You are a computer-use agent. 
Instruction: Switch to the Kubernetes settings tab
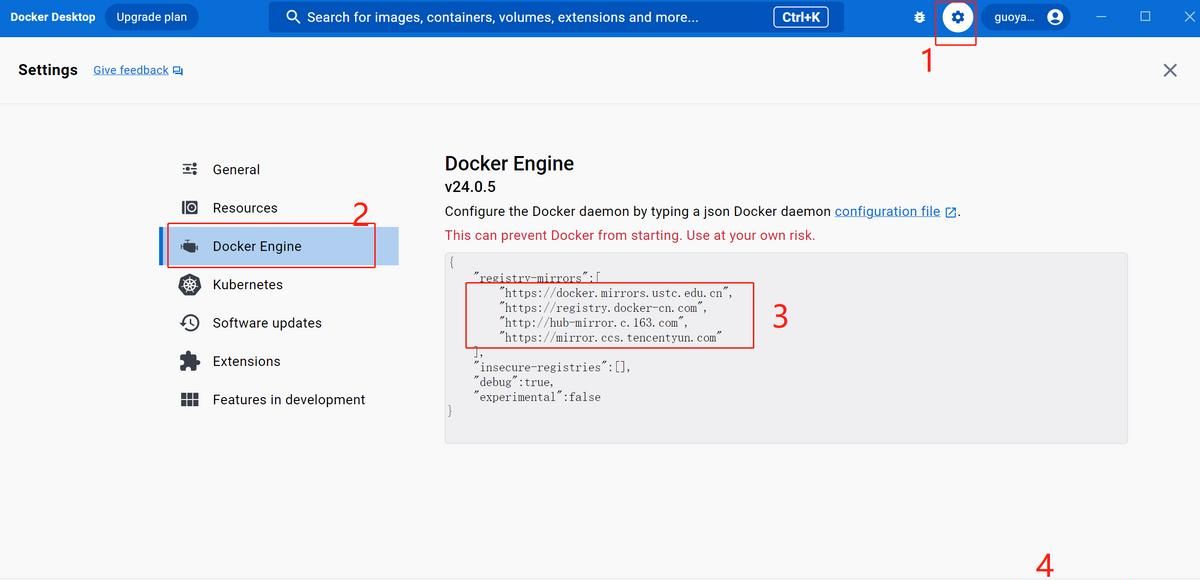point(253,284)
